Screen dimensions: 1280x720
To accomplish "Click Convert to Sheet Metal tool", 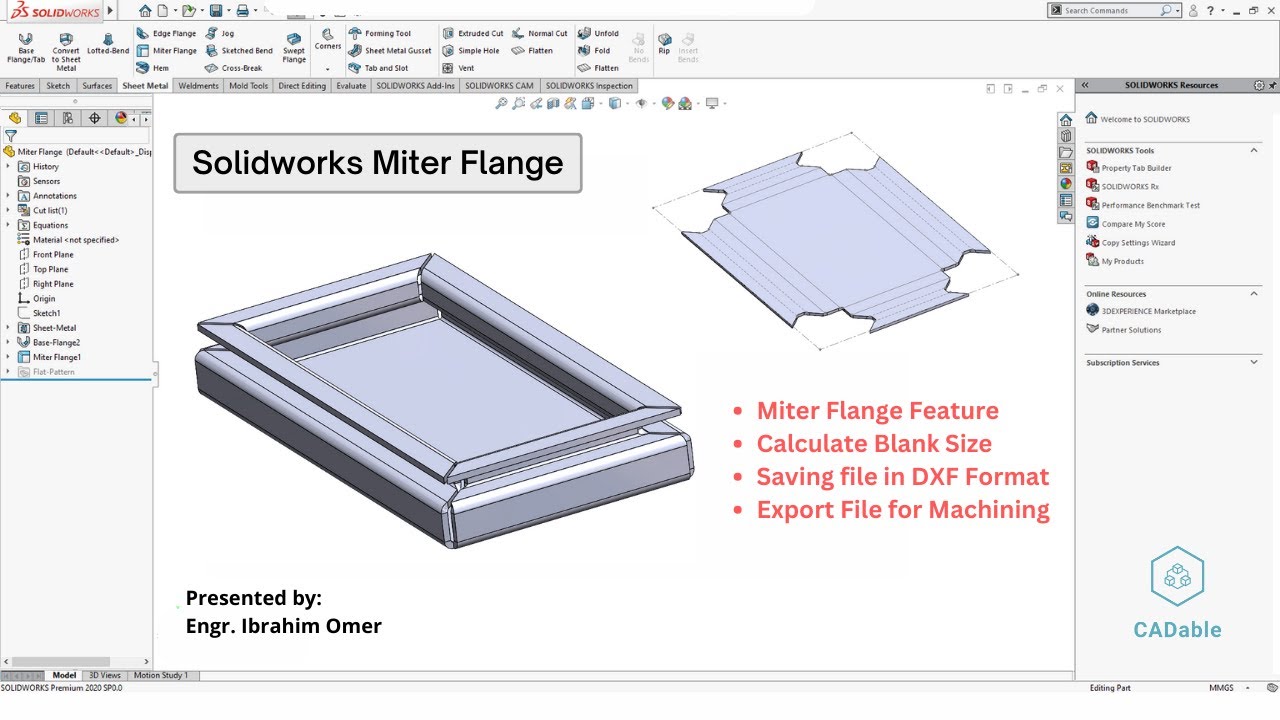I will [x=66, y=50].
